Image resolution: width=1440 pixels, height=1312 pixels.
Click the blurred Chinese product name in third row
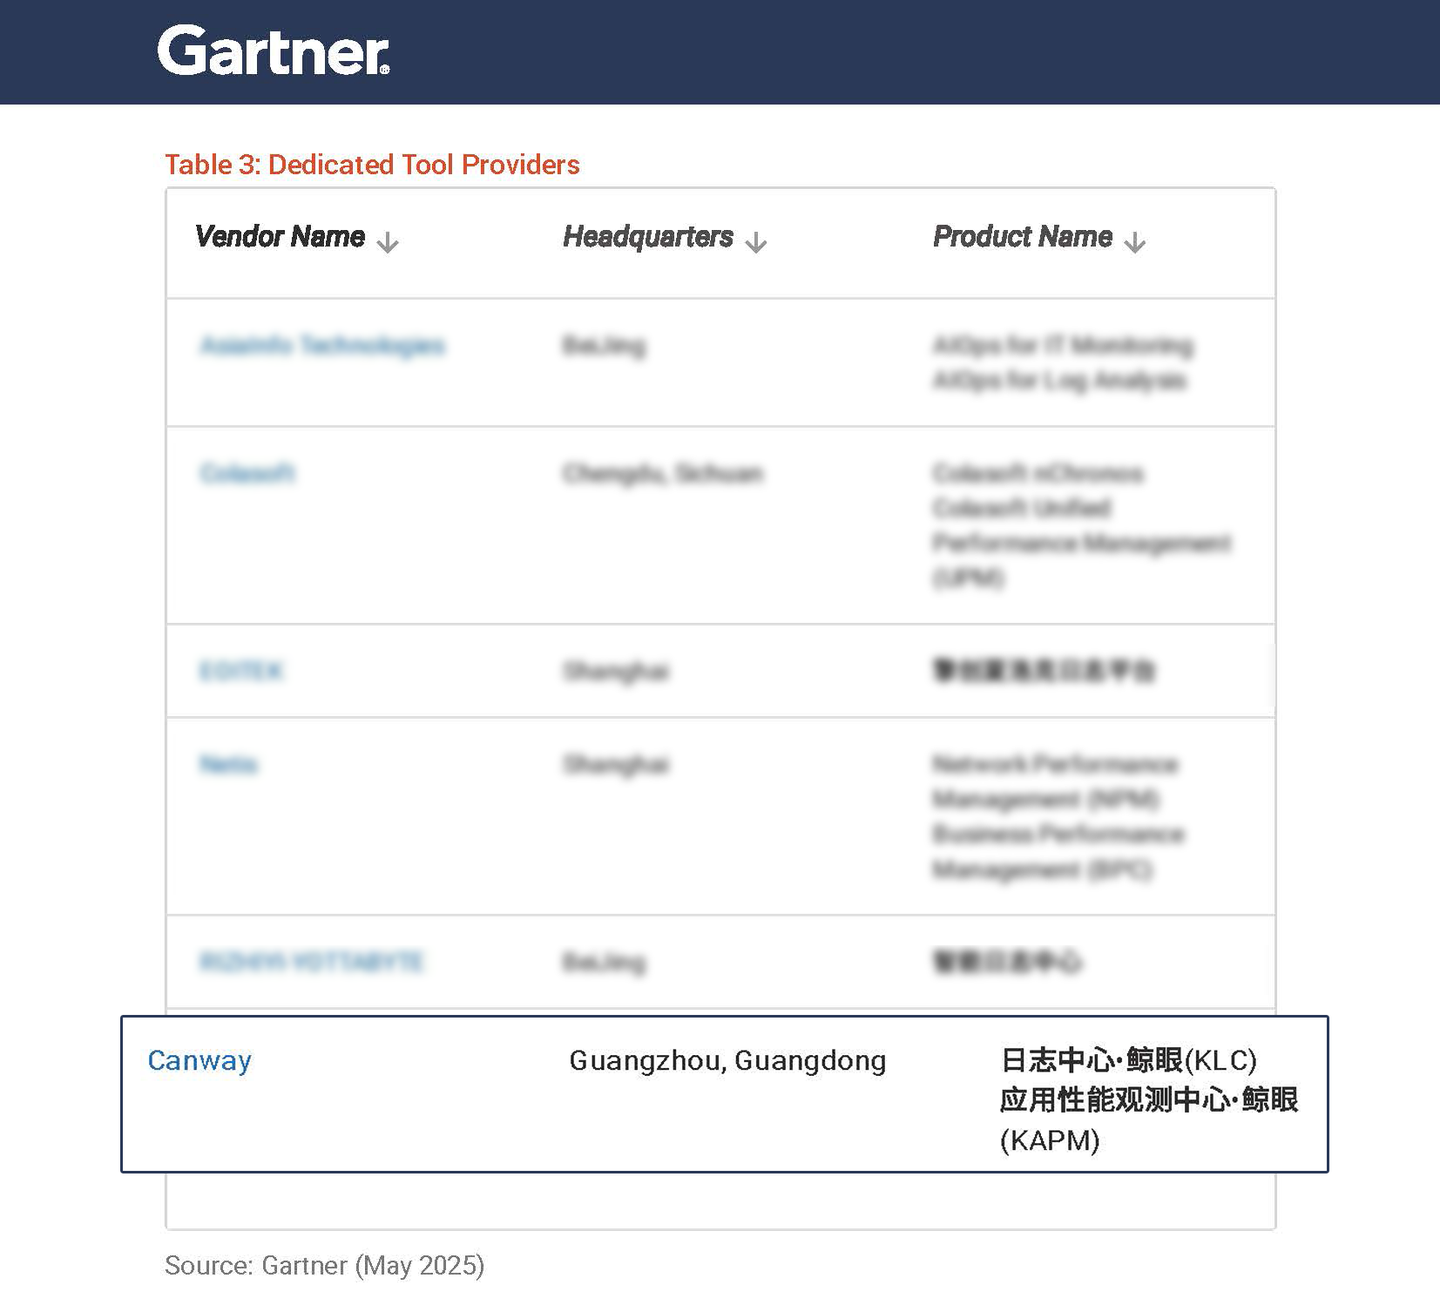(x=1044, y=670)
